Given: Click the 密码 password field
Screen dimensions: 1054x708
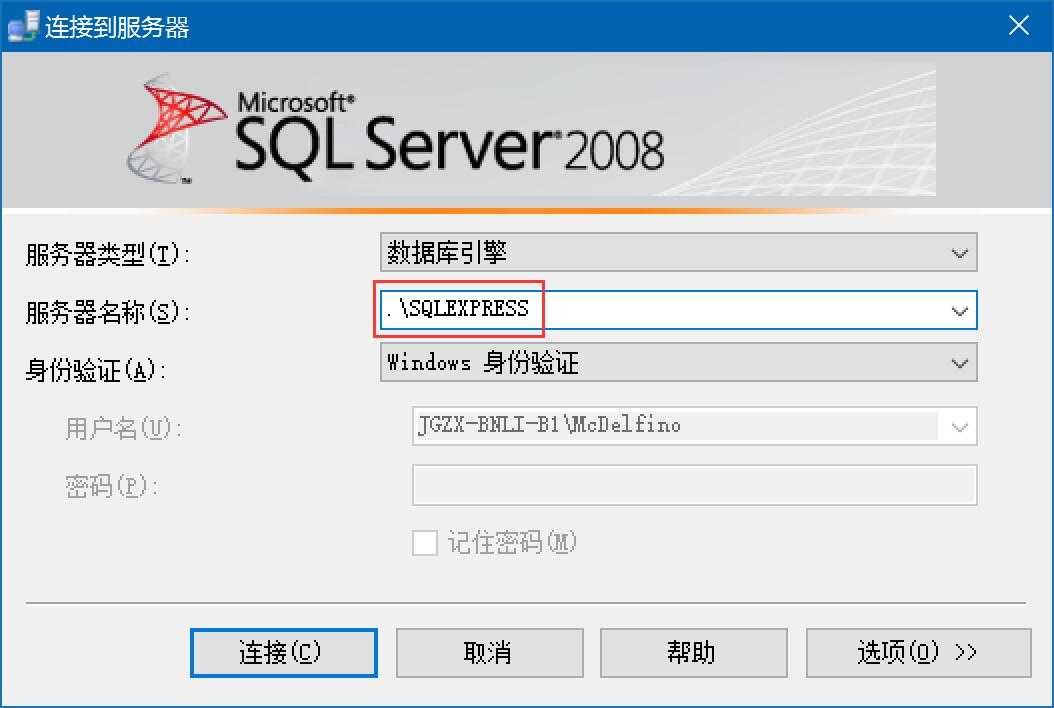Looking at the screenshot, I should click(694, 485).
